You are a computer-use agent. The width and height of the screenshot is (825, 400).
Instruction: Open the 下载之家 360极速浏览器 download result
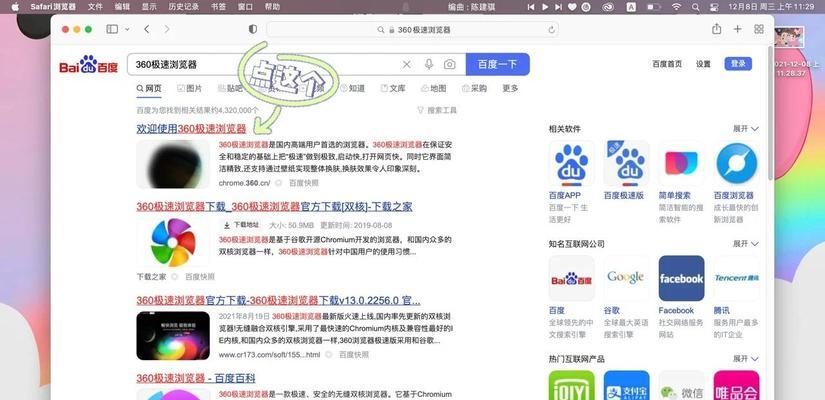pyautogui.click(x=274, y=207)
